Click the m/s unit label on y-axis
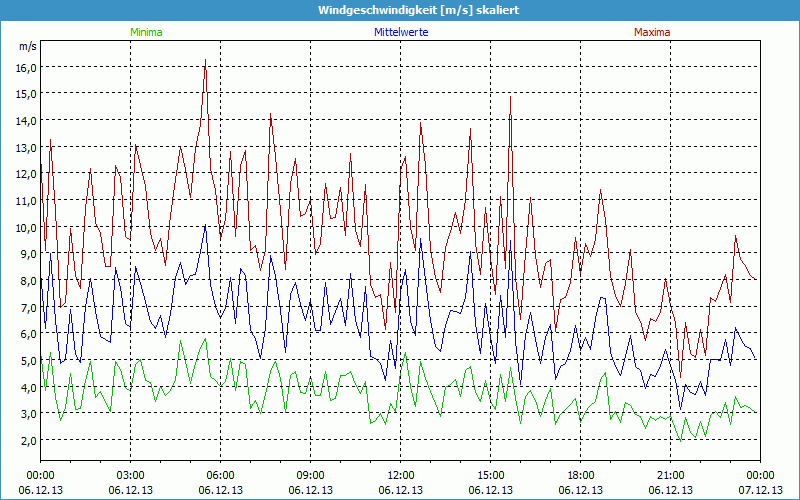The image size is (800, 500). tap(28, 46)
